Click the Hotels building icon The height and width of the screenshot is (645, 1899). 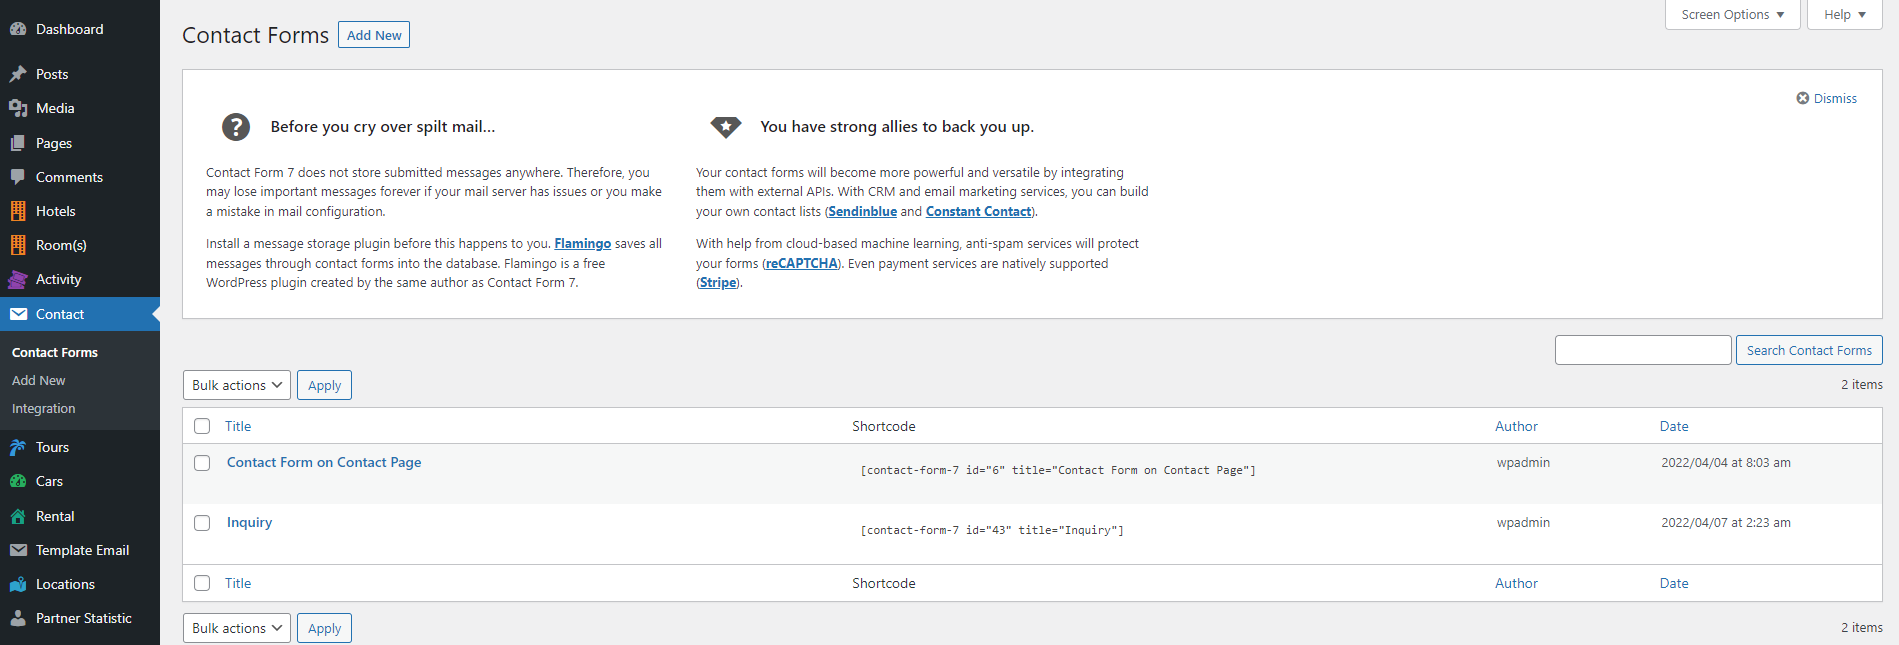(x=18, y=211)
